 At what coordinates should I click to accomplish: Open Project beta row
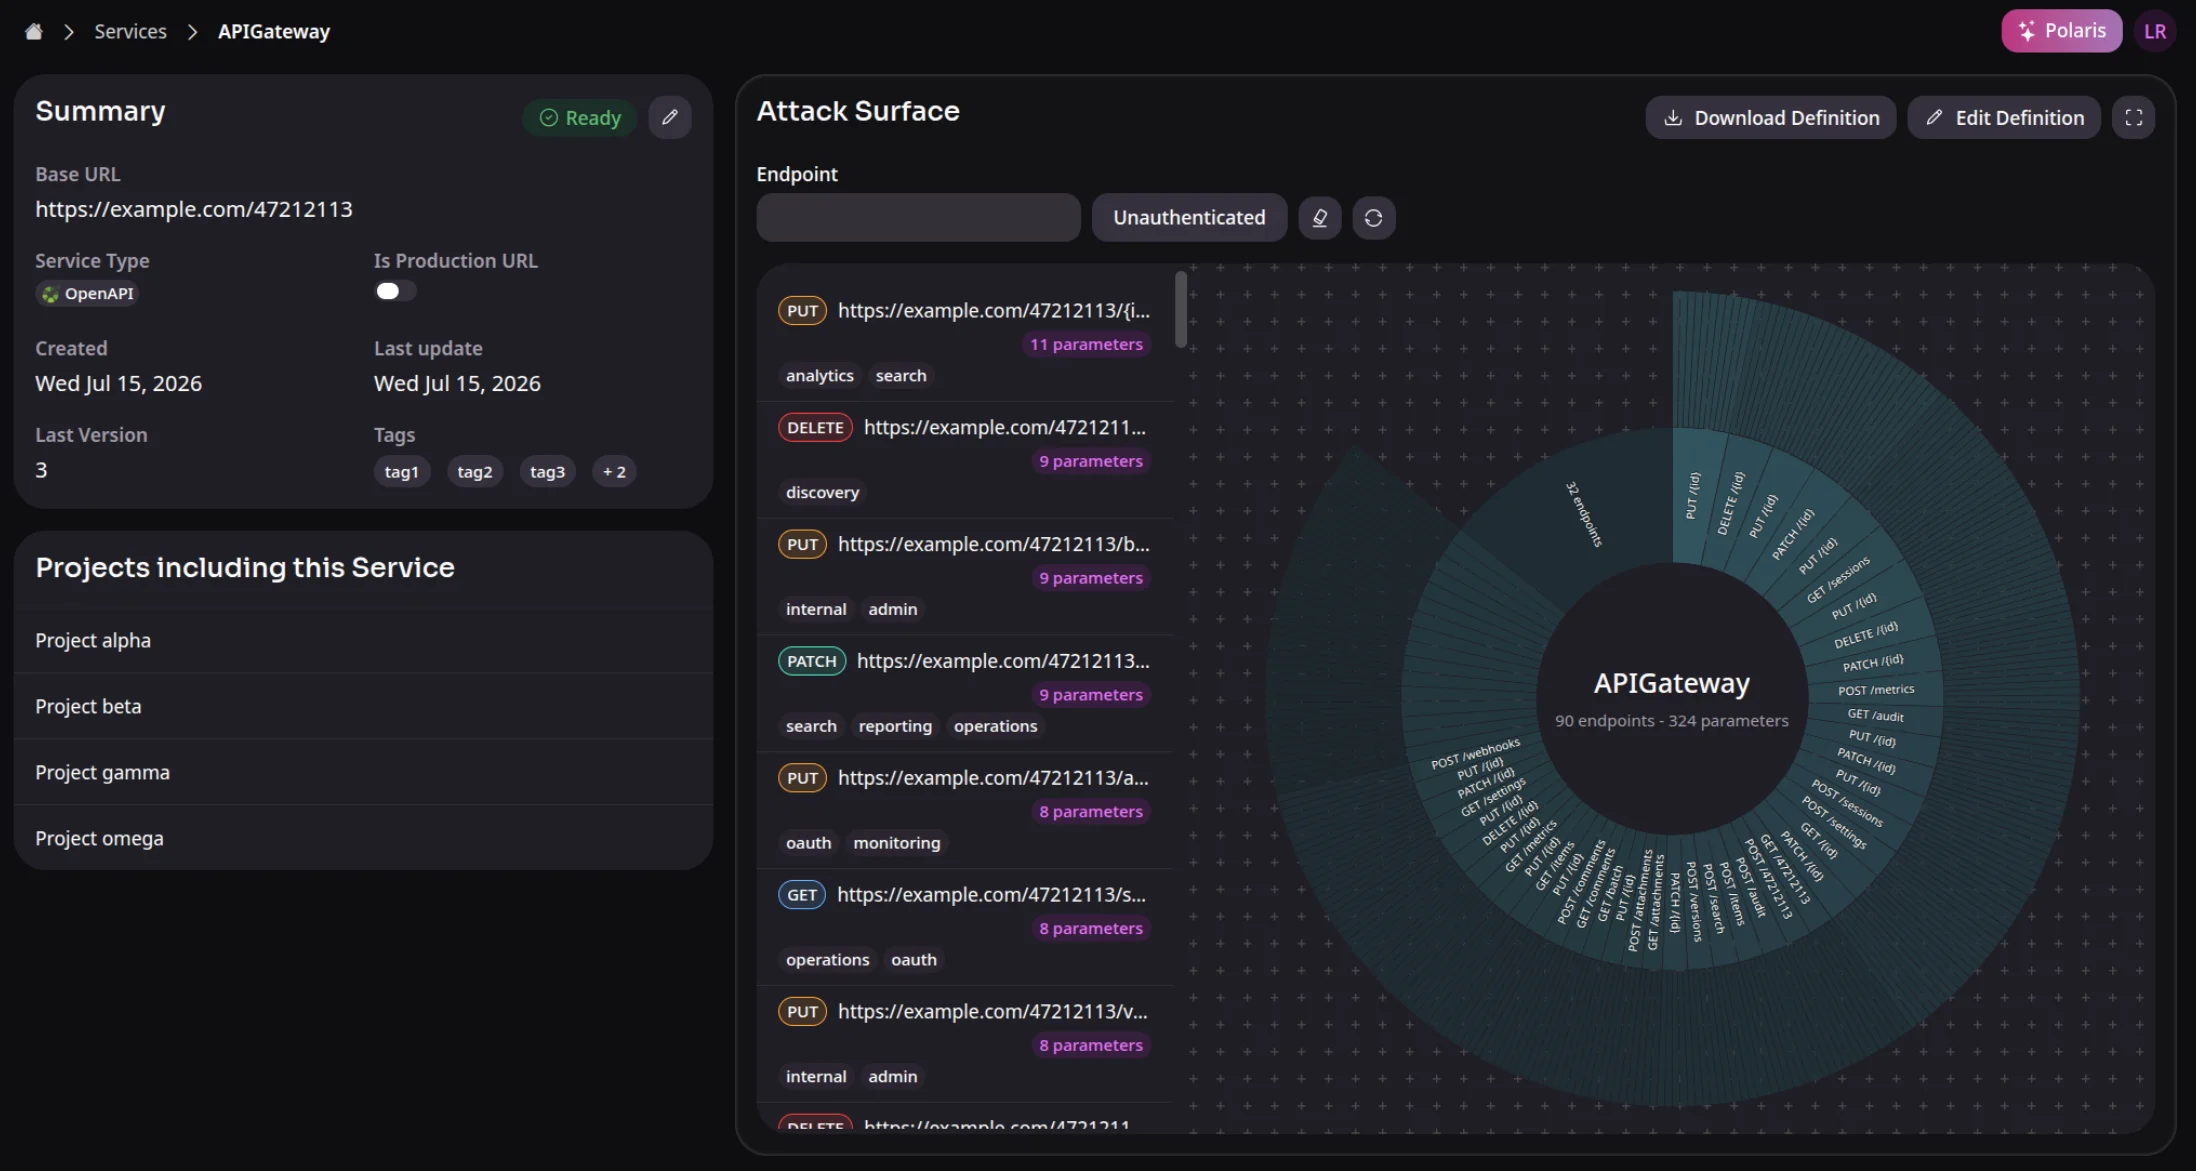click(x=364, y=706)
